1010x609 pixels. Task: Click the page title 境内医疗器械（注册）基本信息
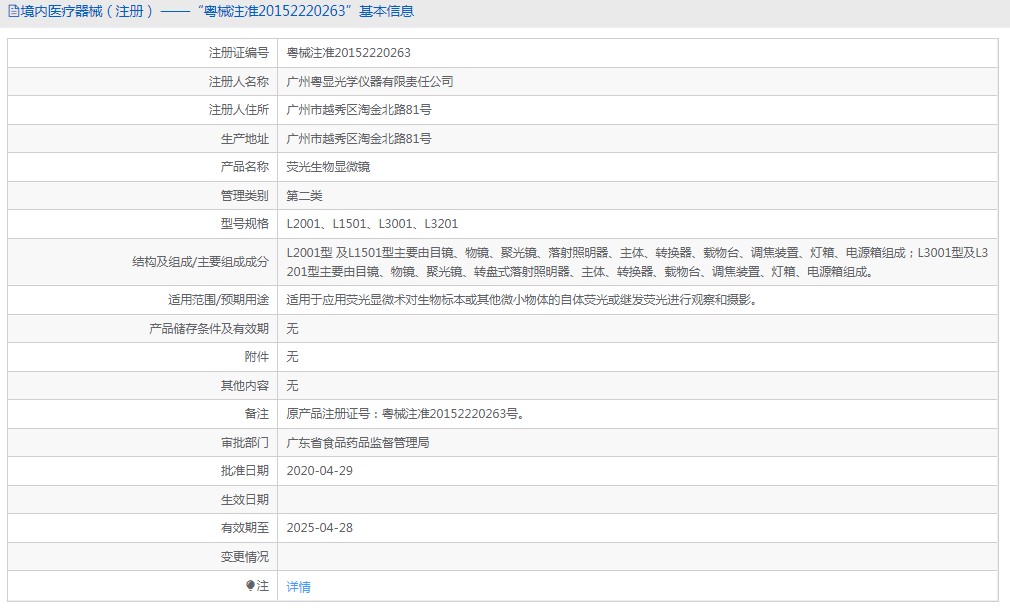pos(216,12)
